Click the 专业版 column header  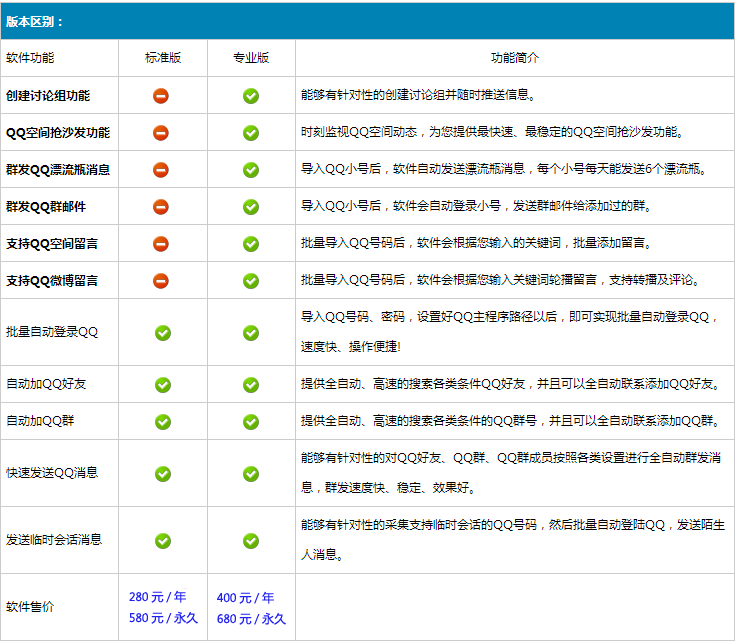click(x=251, y=58)
